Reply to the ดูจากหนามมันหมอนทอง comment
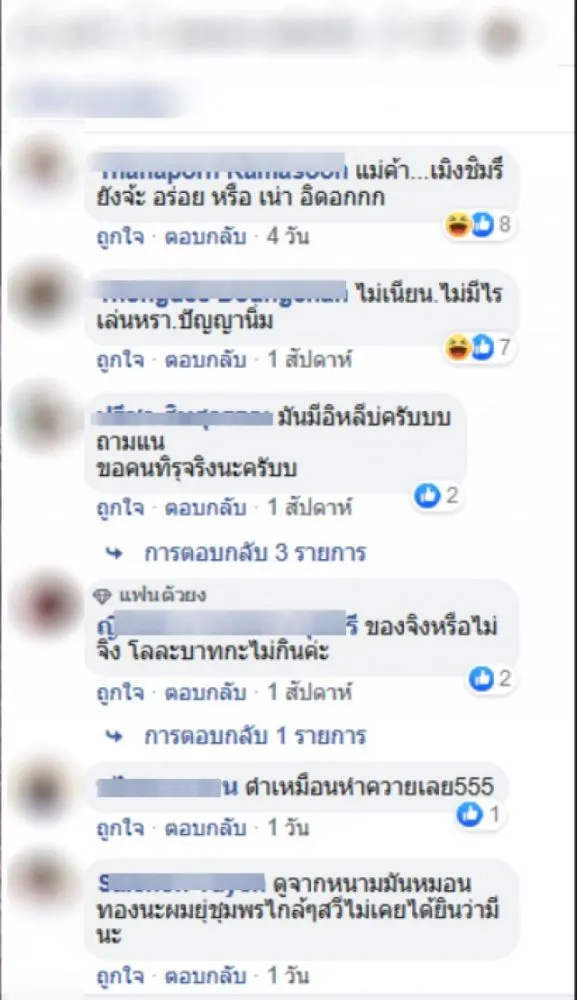 205,976
